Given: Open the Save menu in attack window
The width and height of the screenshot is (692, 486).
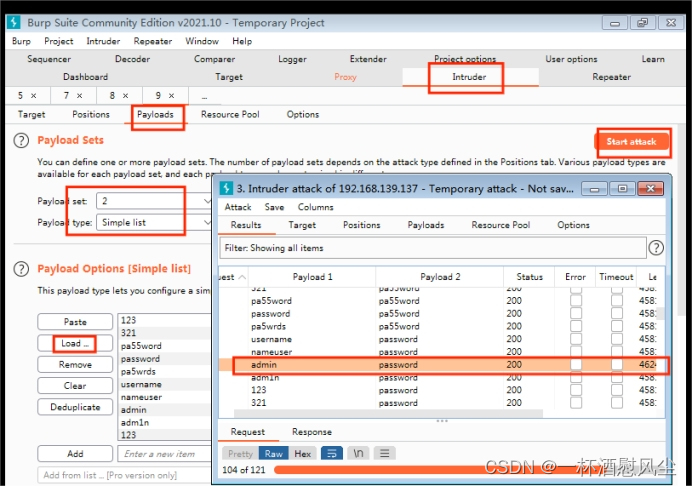Looking at the screenshot, I should [x=274, y=207].
